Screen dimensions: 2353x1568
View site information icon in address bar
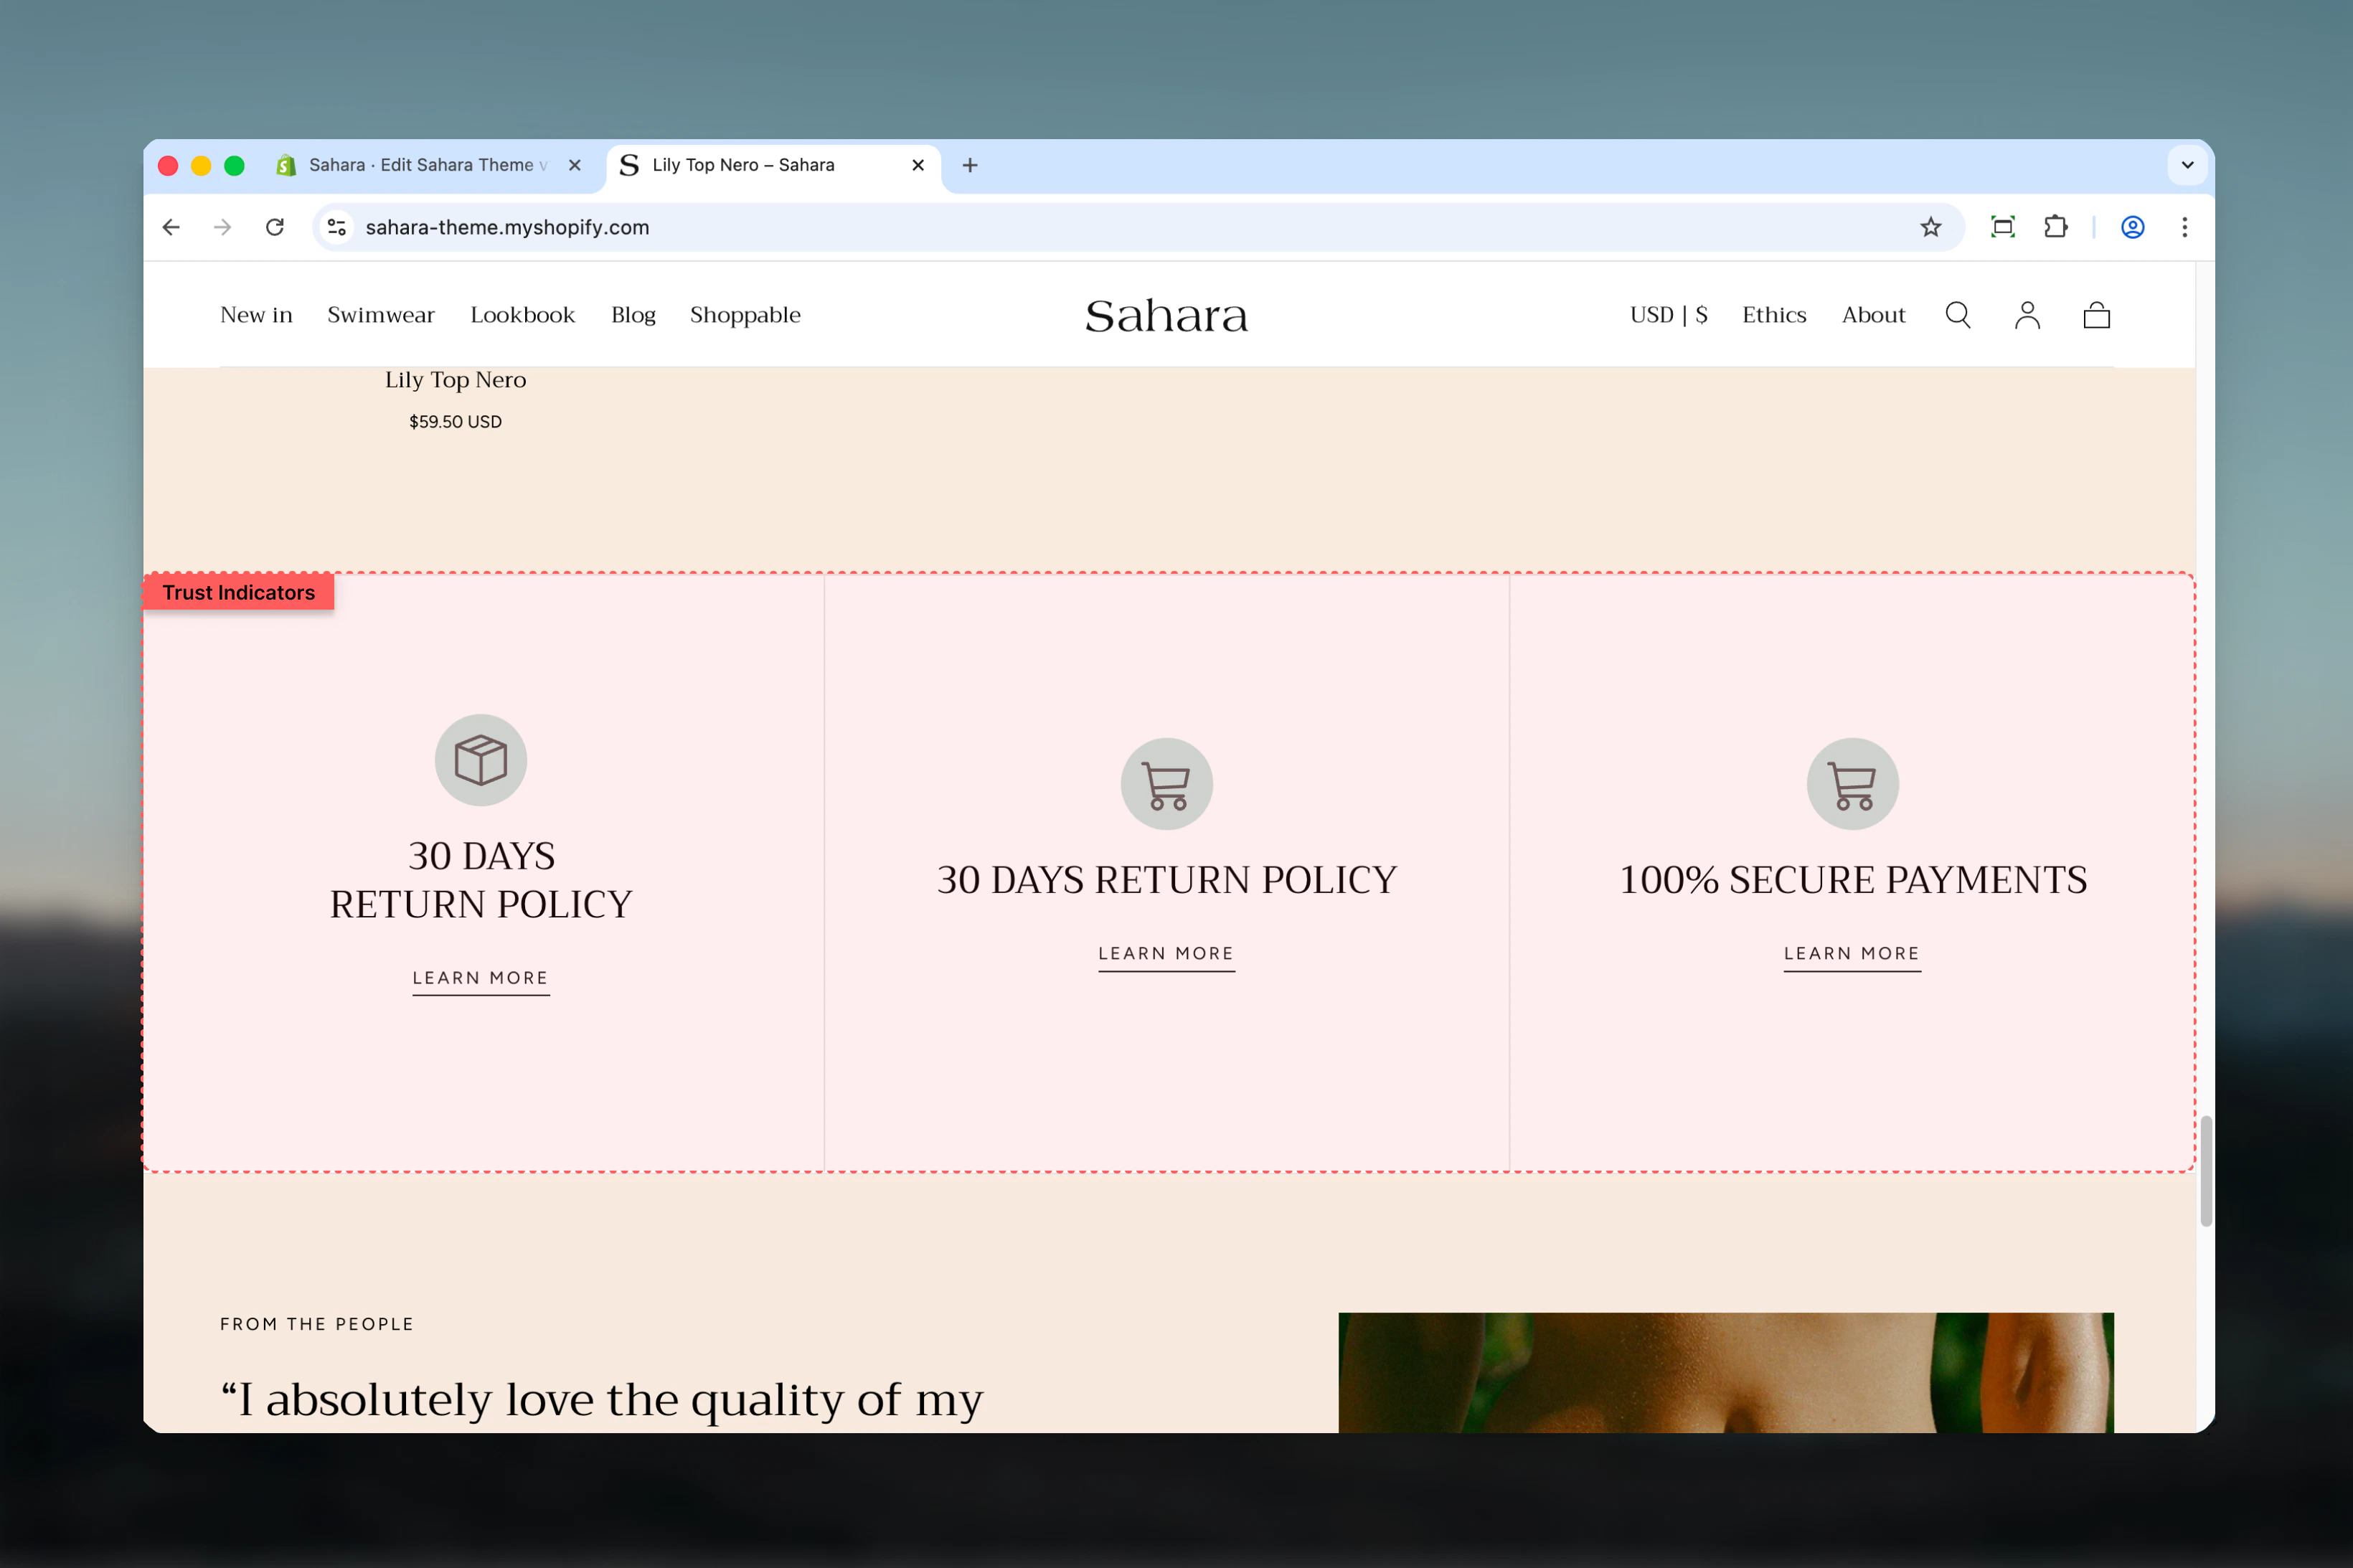click(337, 227)
